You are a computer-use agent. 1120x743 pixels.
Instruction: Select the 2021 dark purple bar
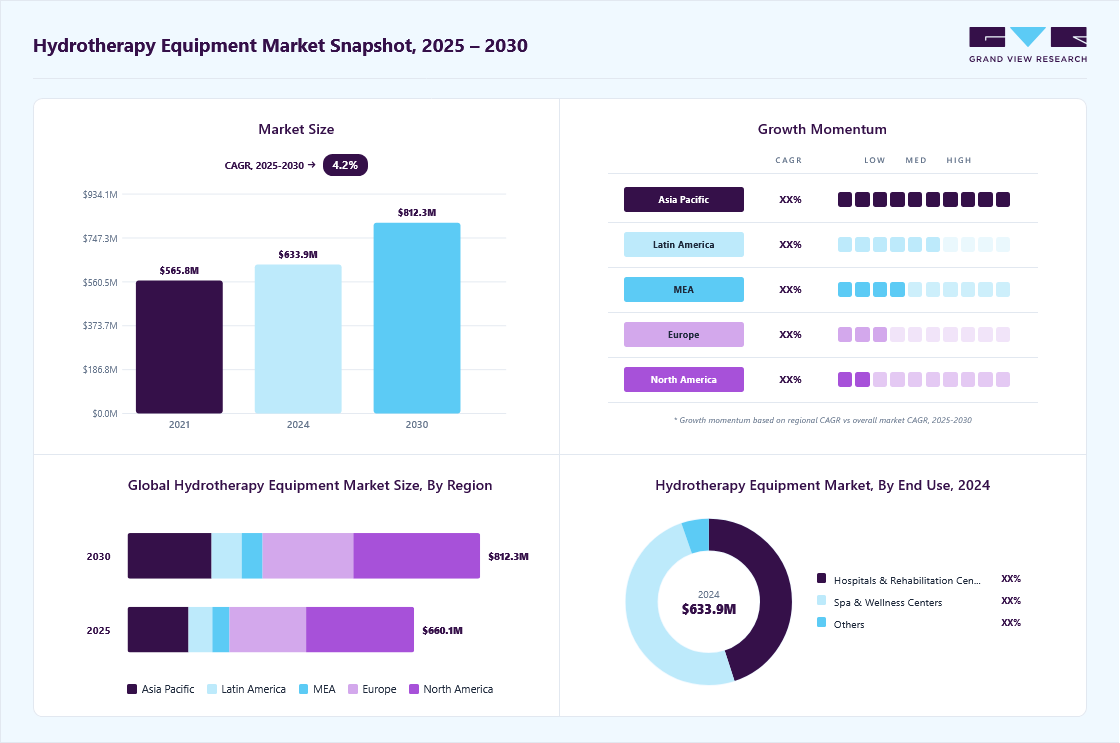coord(179,346)
